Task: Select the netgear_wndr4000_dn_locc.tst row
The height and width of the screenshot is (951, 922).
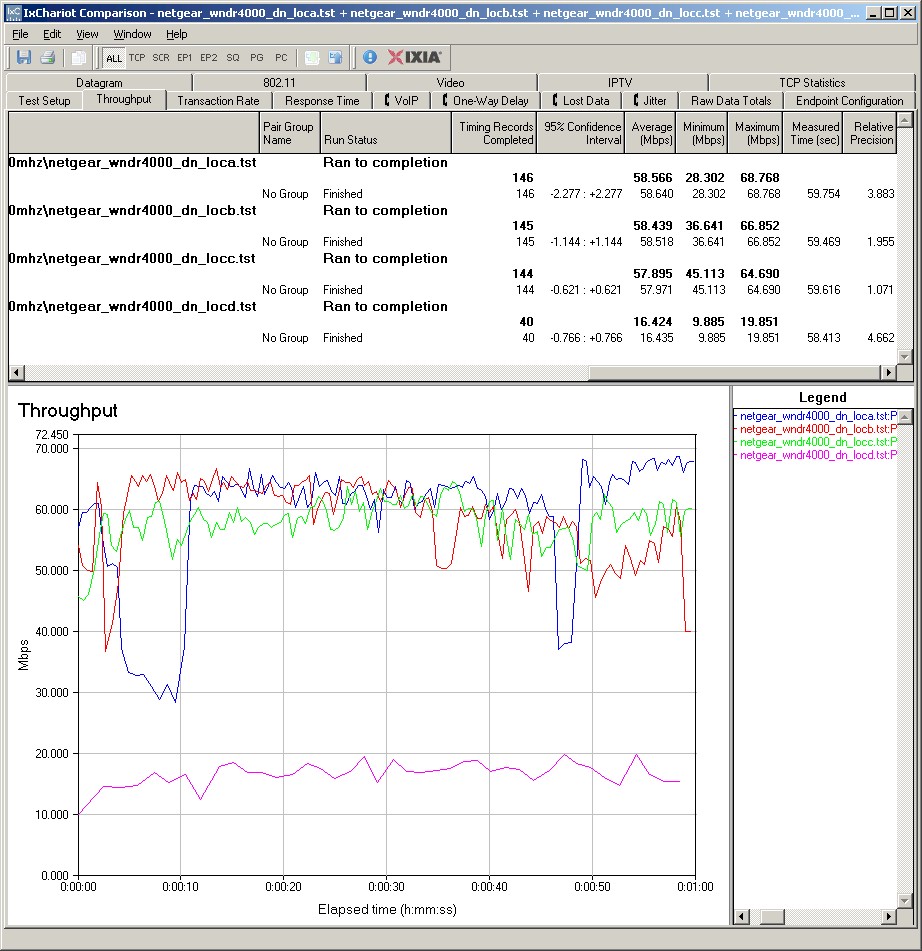Action: click(x=452, y=258)
